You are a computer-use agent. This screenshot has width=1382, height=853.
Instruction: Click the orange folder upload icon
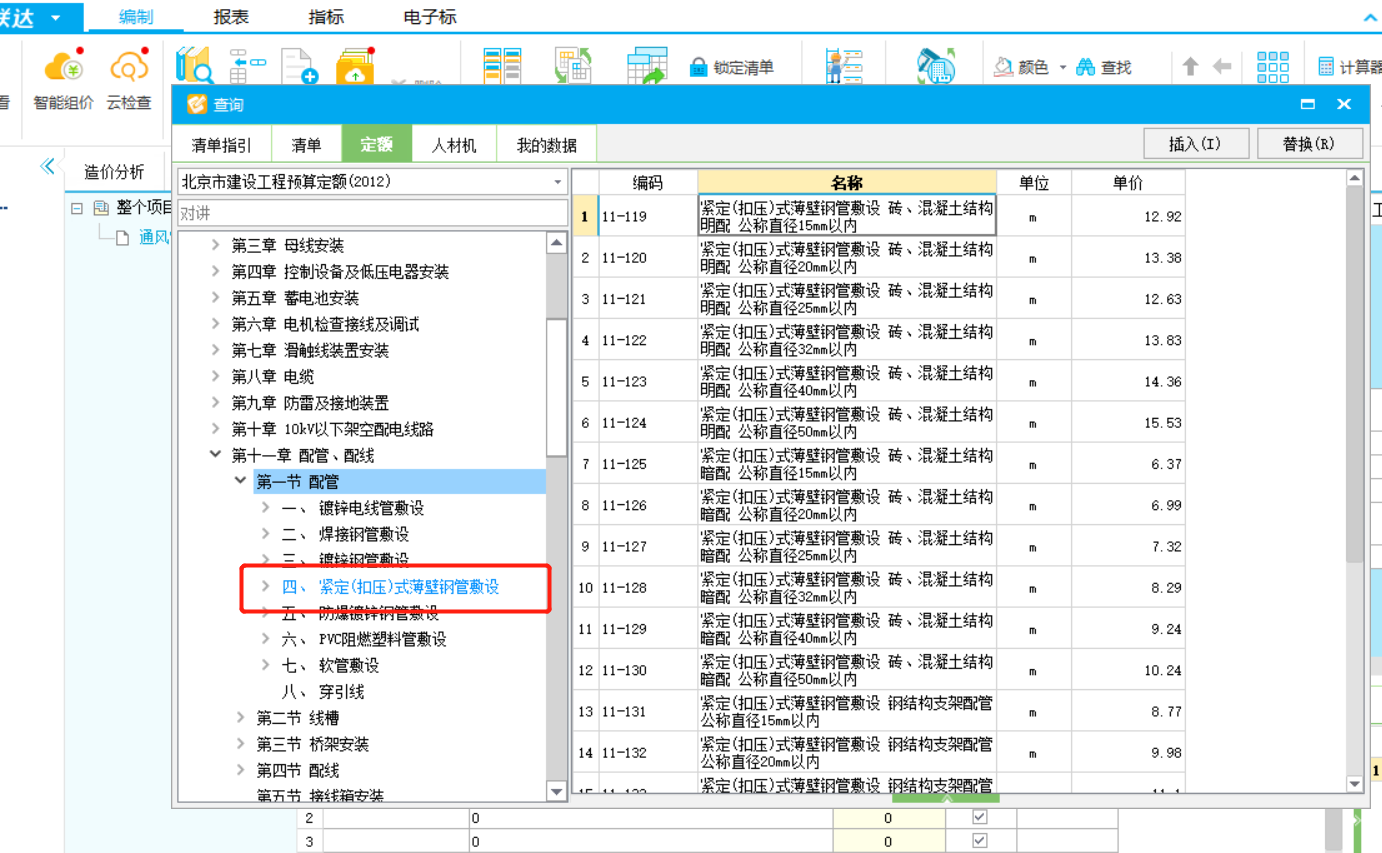click(355, 66)
